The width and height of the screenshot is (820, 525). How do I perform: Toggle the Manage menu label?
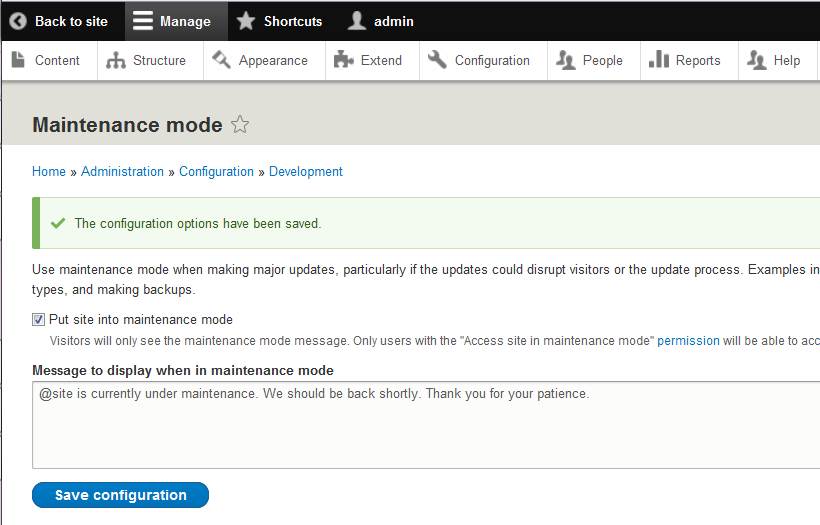pyautogui.click(x=185, y=21)
